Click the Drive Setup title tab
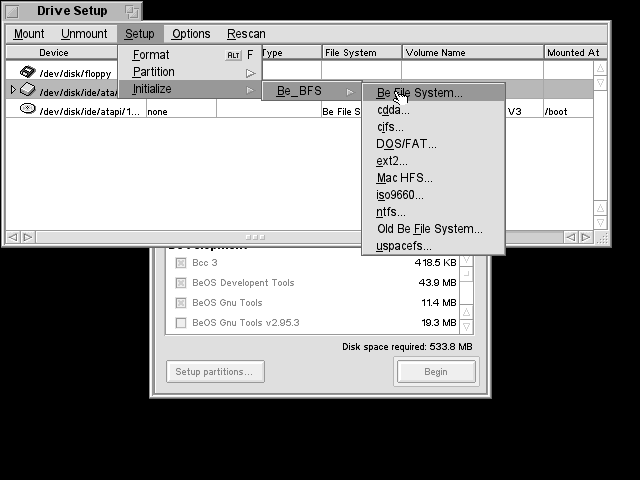The width and height of the screenshot is (640, 480). point(72,11)
